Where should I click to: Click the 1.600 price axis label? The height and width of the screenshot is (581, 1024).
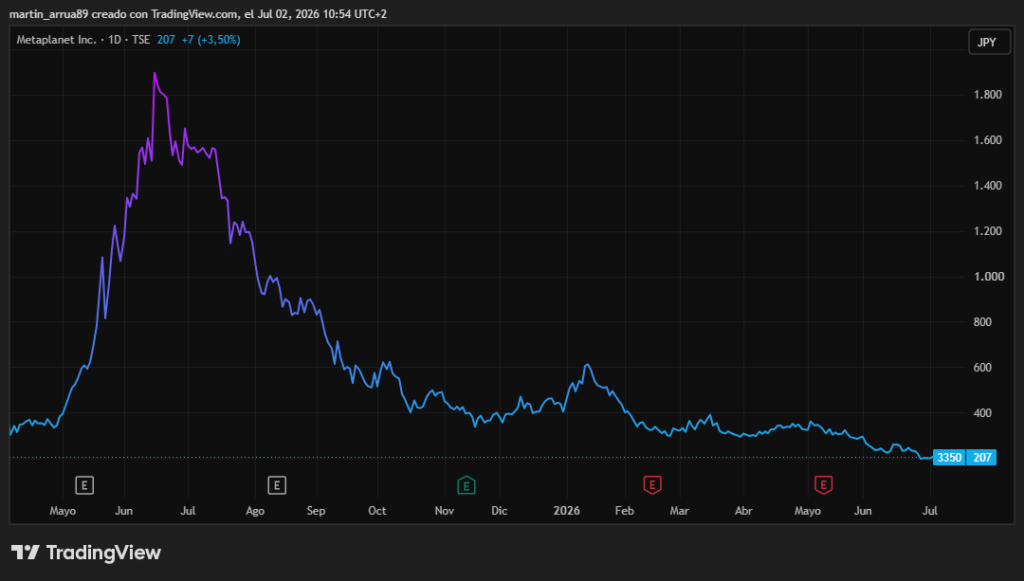click(987, 140)
